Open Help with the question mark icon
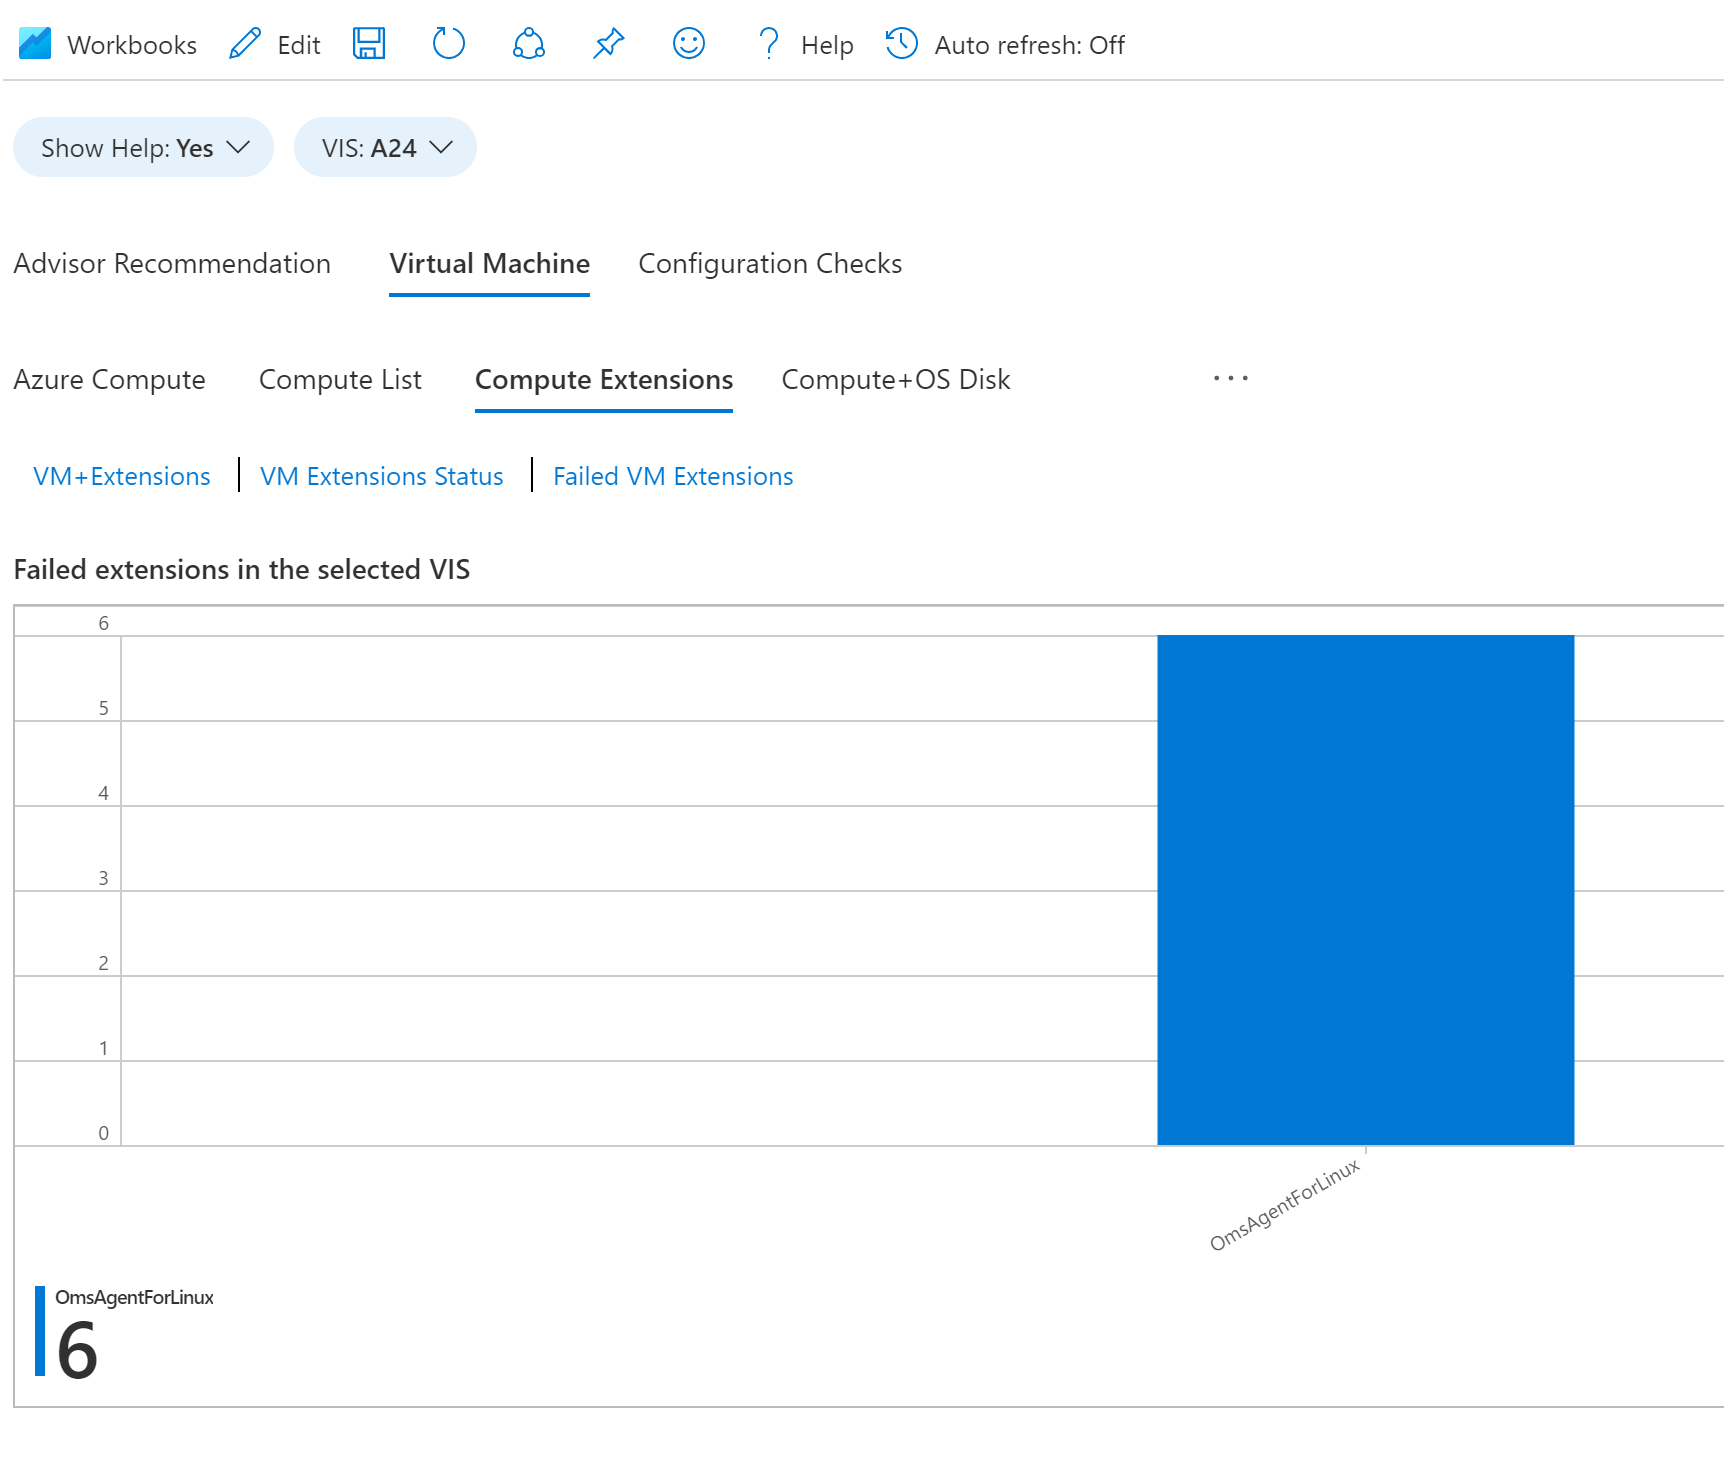This screenshot has width=1724, height=1482. pyautogui.click(x=768, y=44)
